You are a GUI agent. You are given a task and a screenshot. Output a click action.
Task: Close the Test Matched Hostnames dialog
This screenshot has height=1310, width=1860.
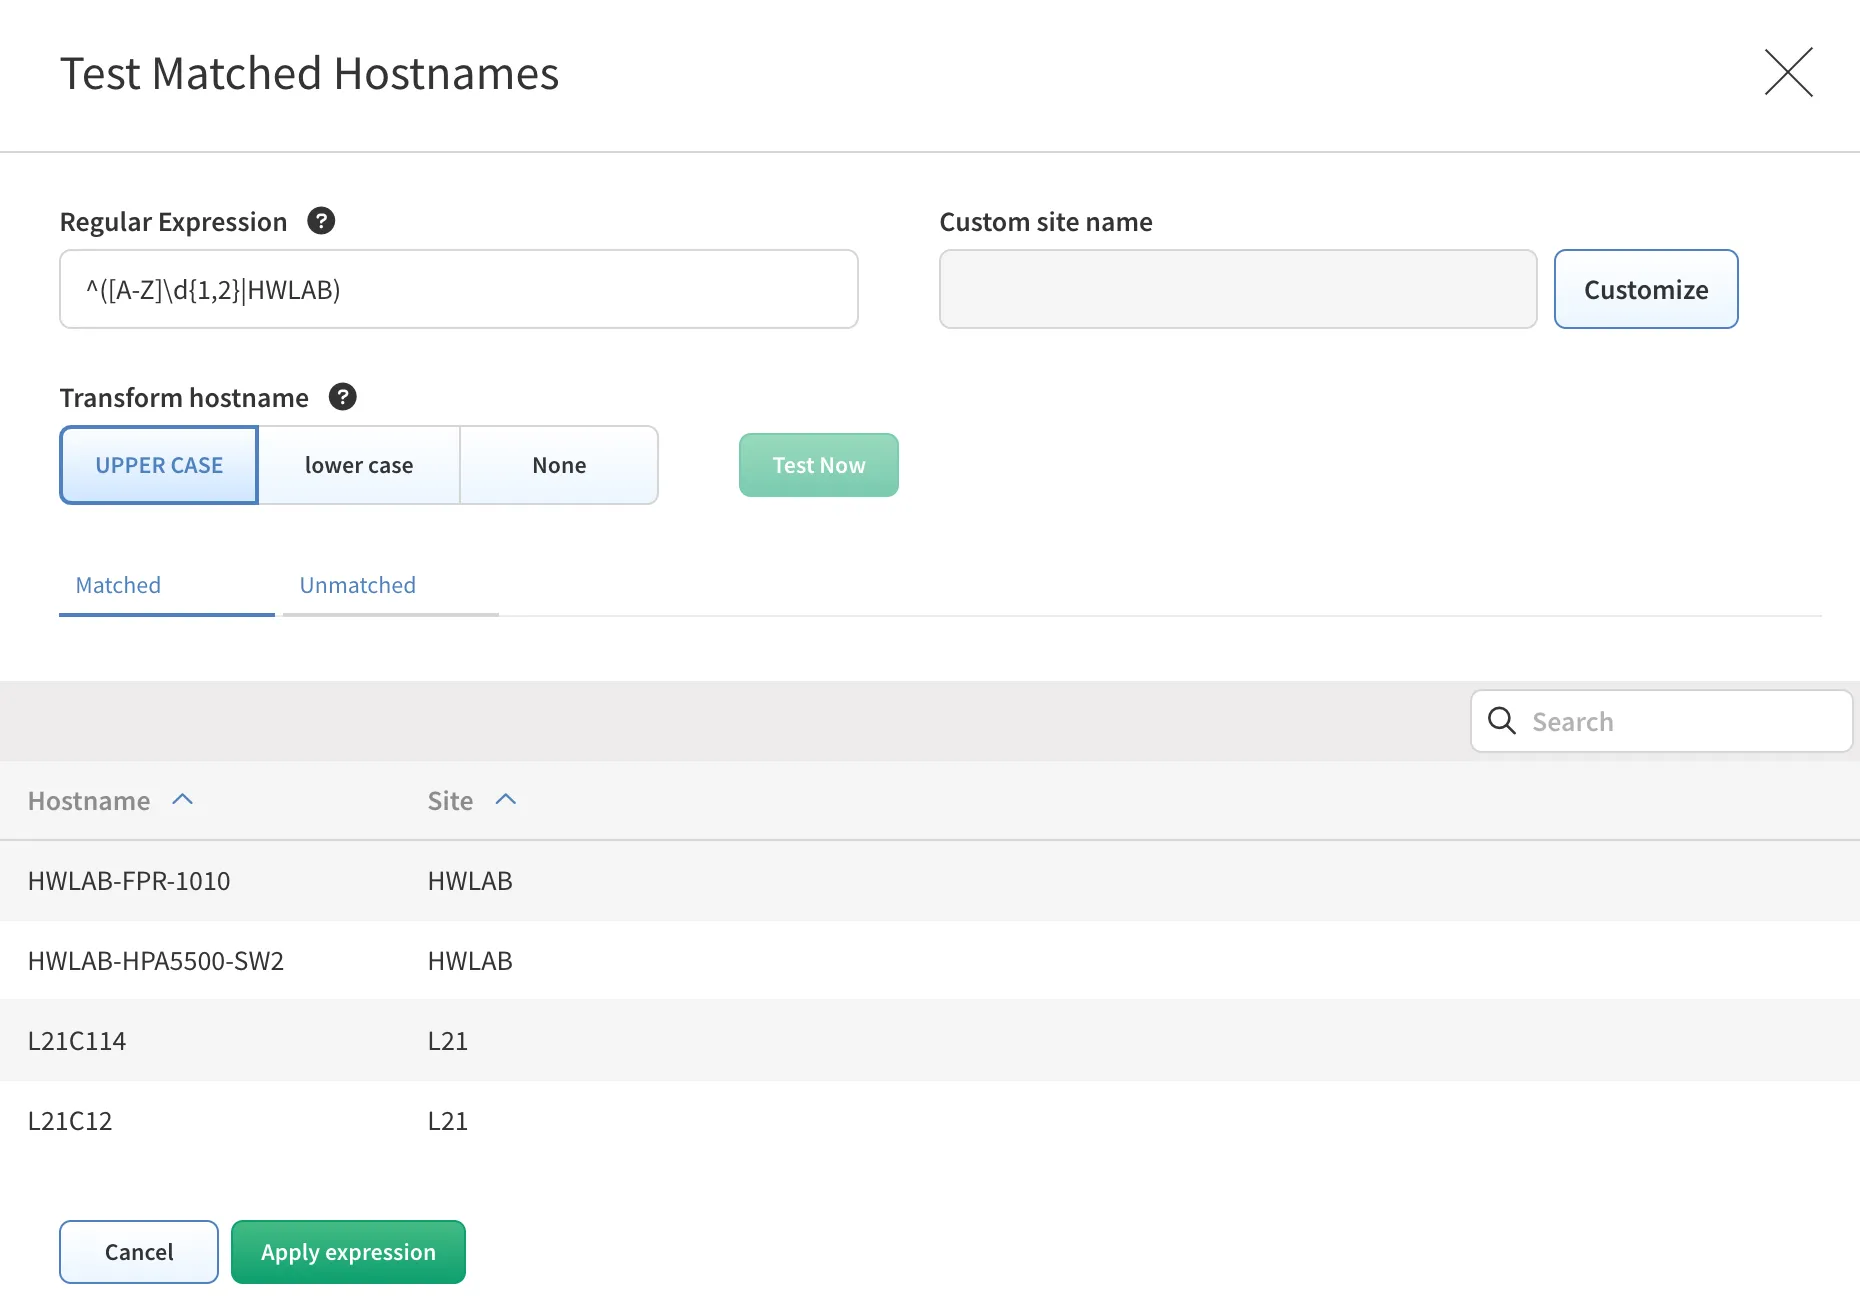(1789, 73)
